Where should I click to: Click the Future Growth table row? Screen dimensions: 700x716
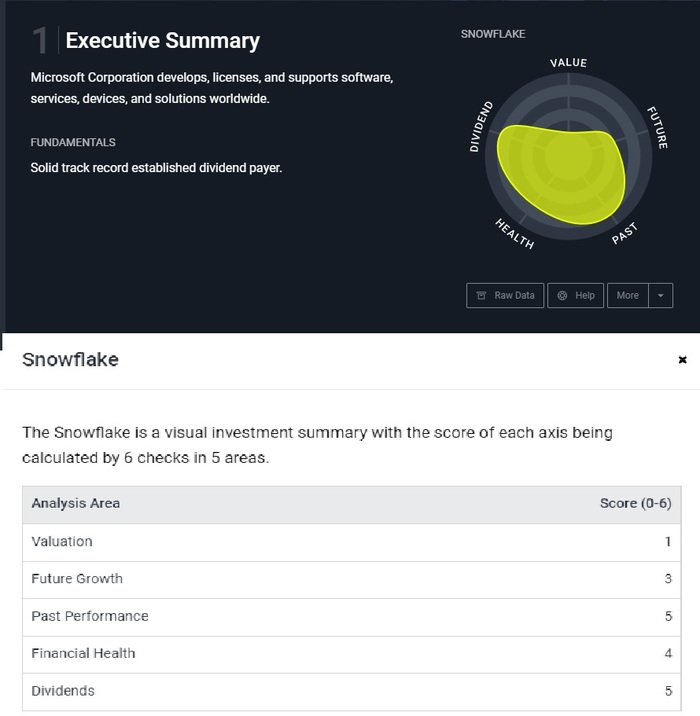point(351,579)
